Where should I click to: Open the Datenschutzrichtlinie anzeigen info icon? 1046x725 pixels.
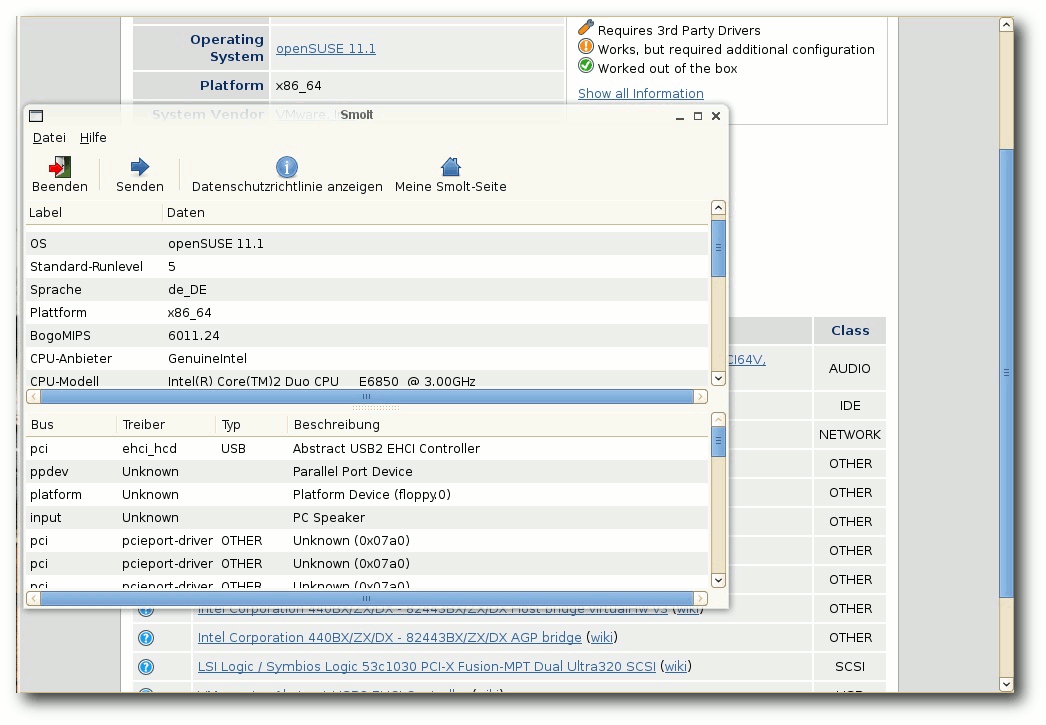point(287,167)
